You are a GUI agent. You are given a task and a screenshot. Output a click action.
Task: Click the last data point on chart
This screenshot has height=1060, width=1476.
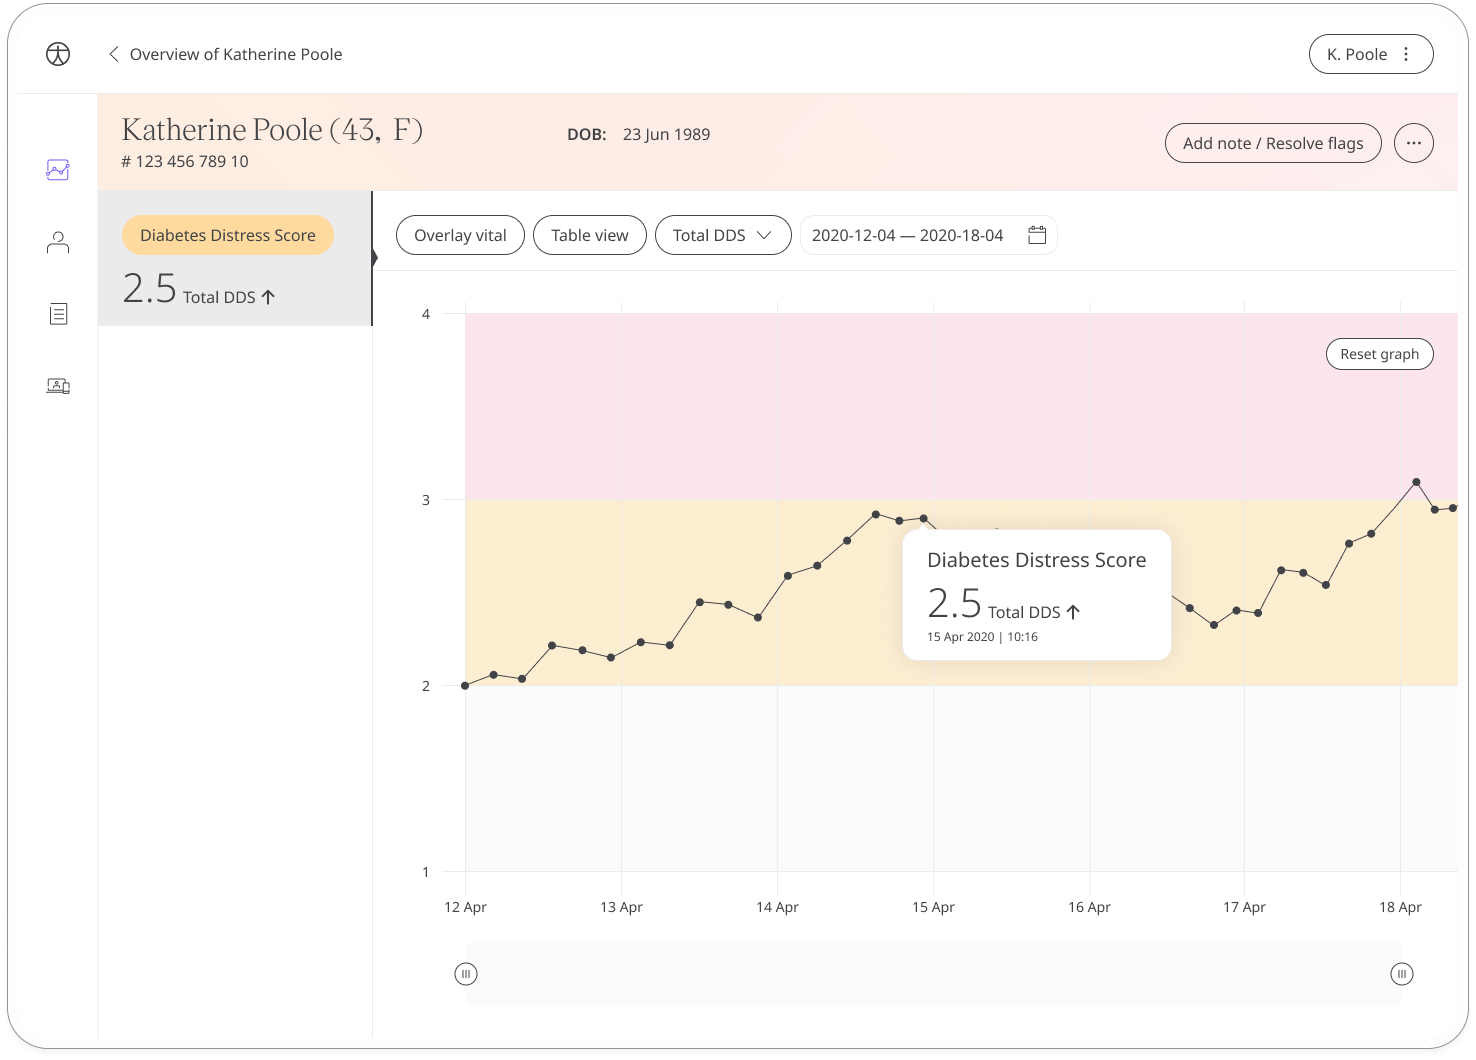coord(1453,508)
